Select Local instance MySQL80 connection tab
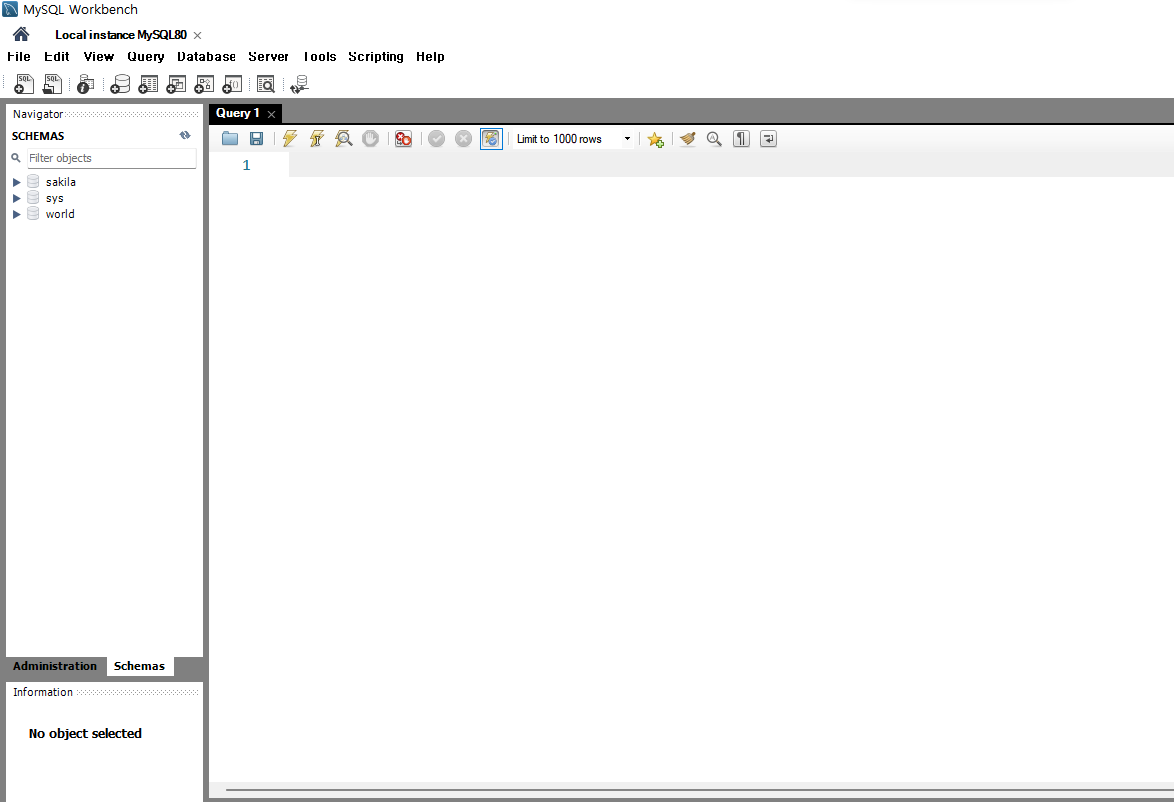 121,34
